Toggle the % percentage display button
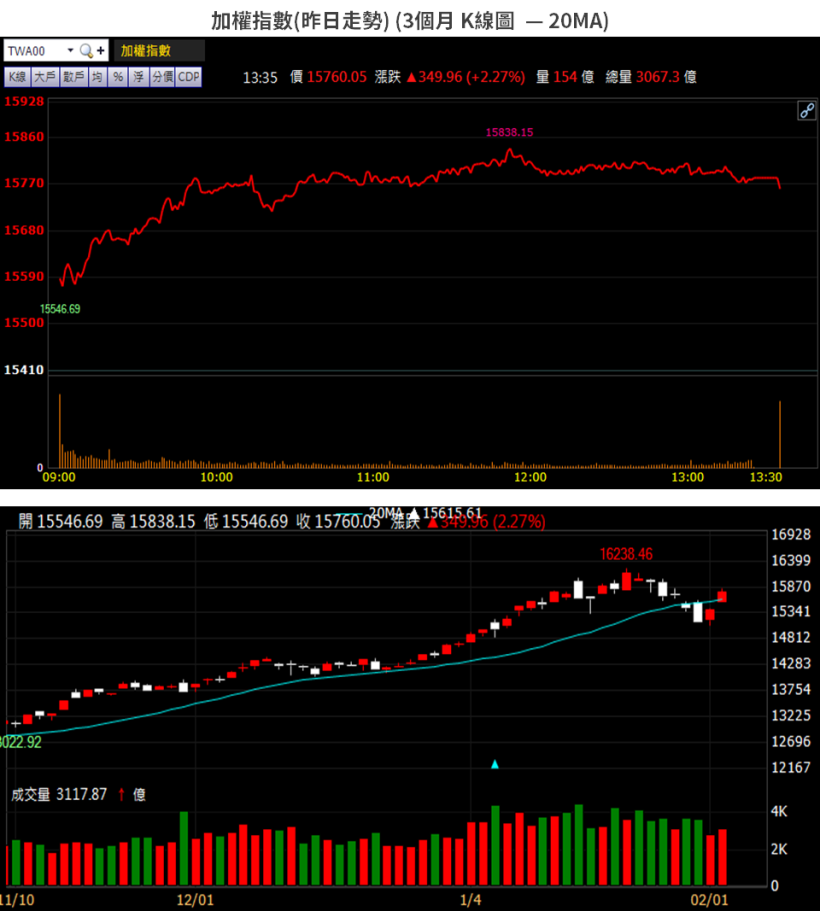This screenshot has height=911, width=820. [x=117, y=77]
